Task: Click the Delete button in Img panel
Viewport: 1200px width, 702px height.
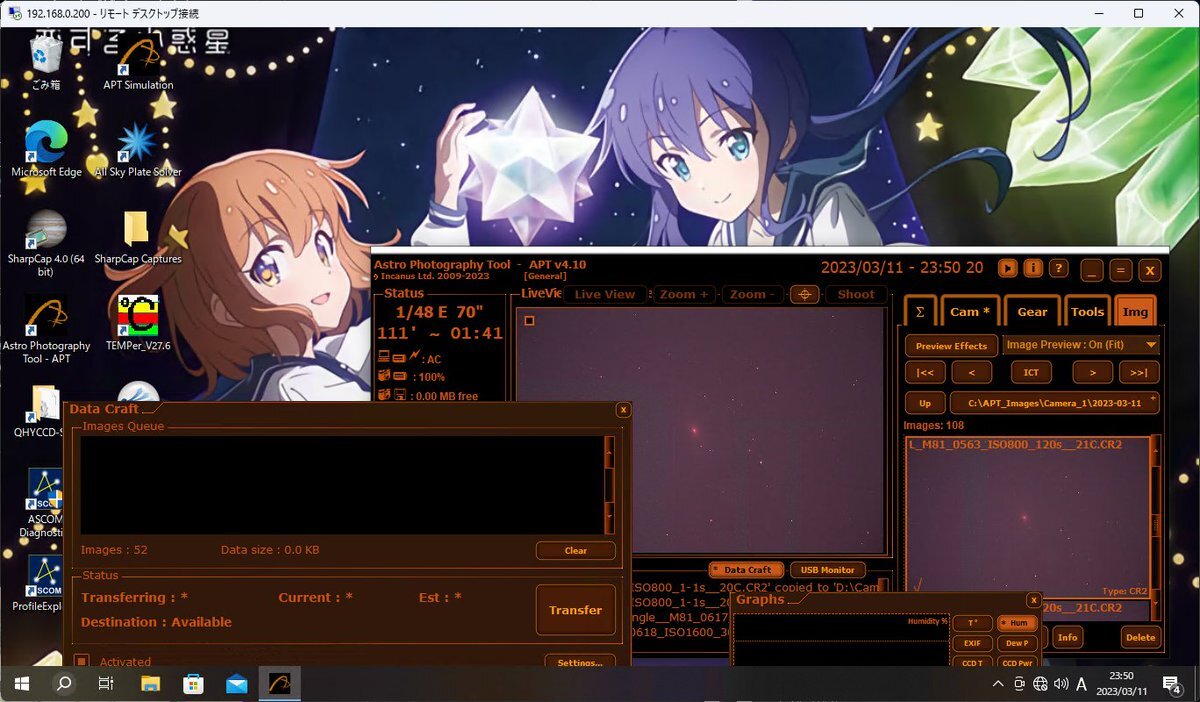Action: click(x=1140, y=637)
